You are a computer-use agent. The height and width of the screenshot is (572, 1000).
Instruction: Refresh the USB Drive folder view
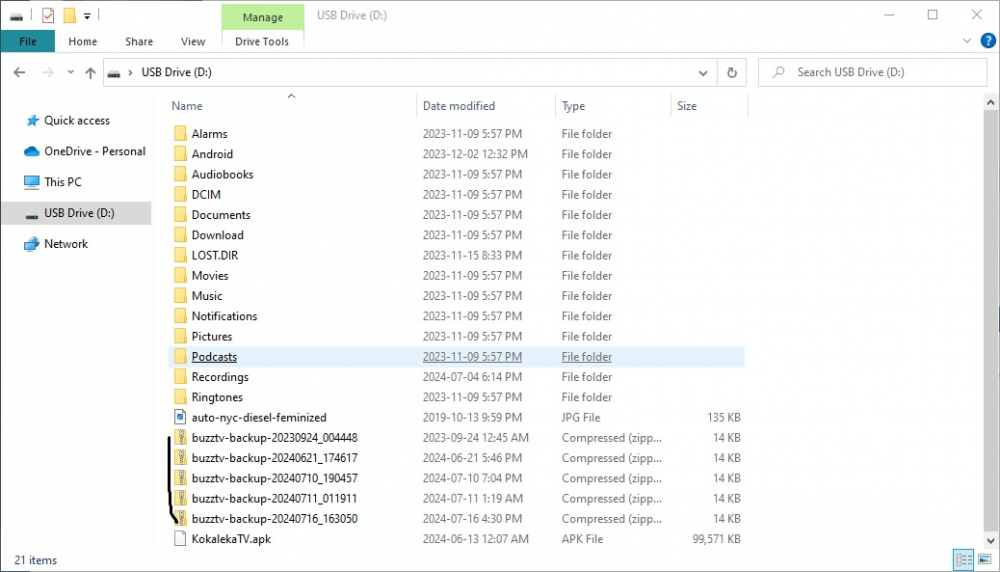(732, 73)
